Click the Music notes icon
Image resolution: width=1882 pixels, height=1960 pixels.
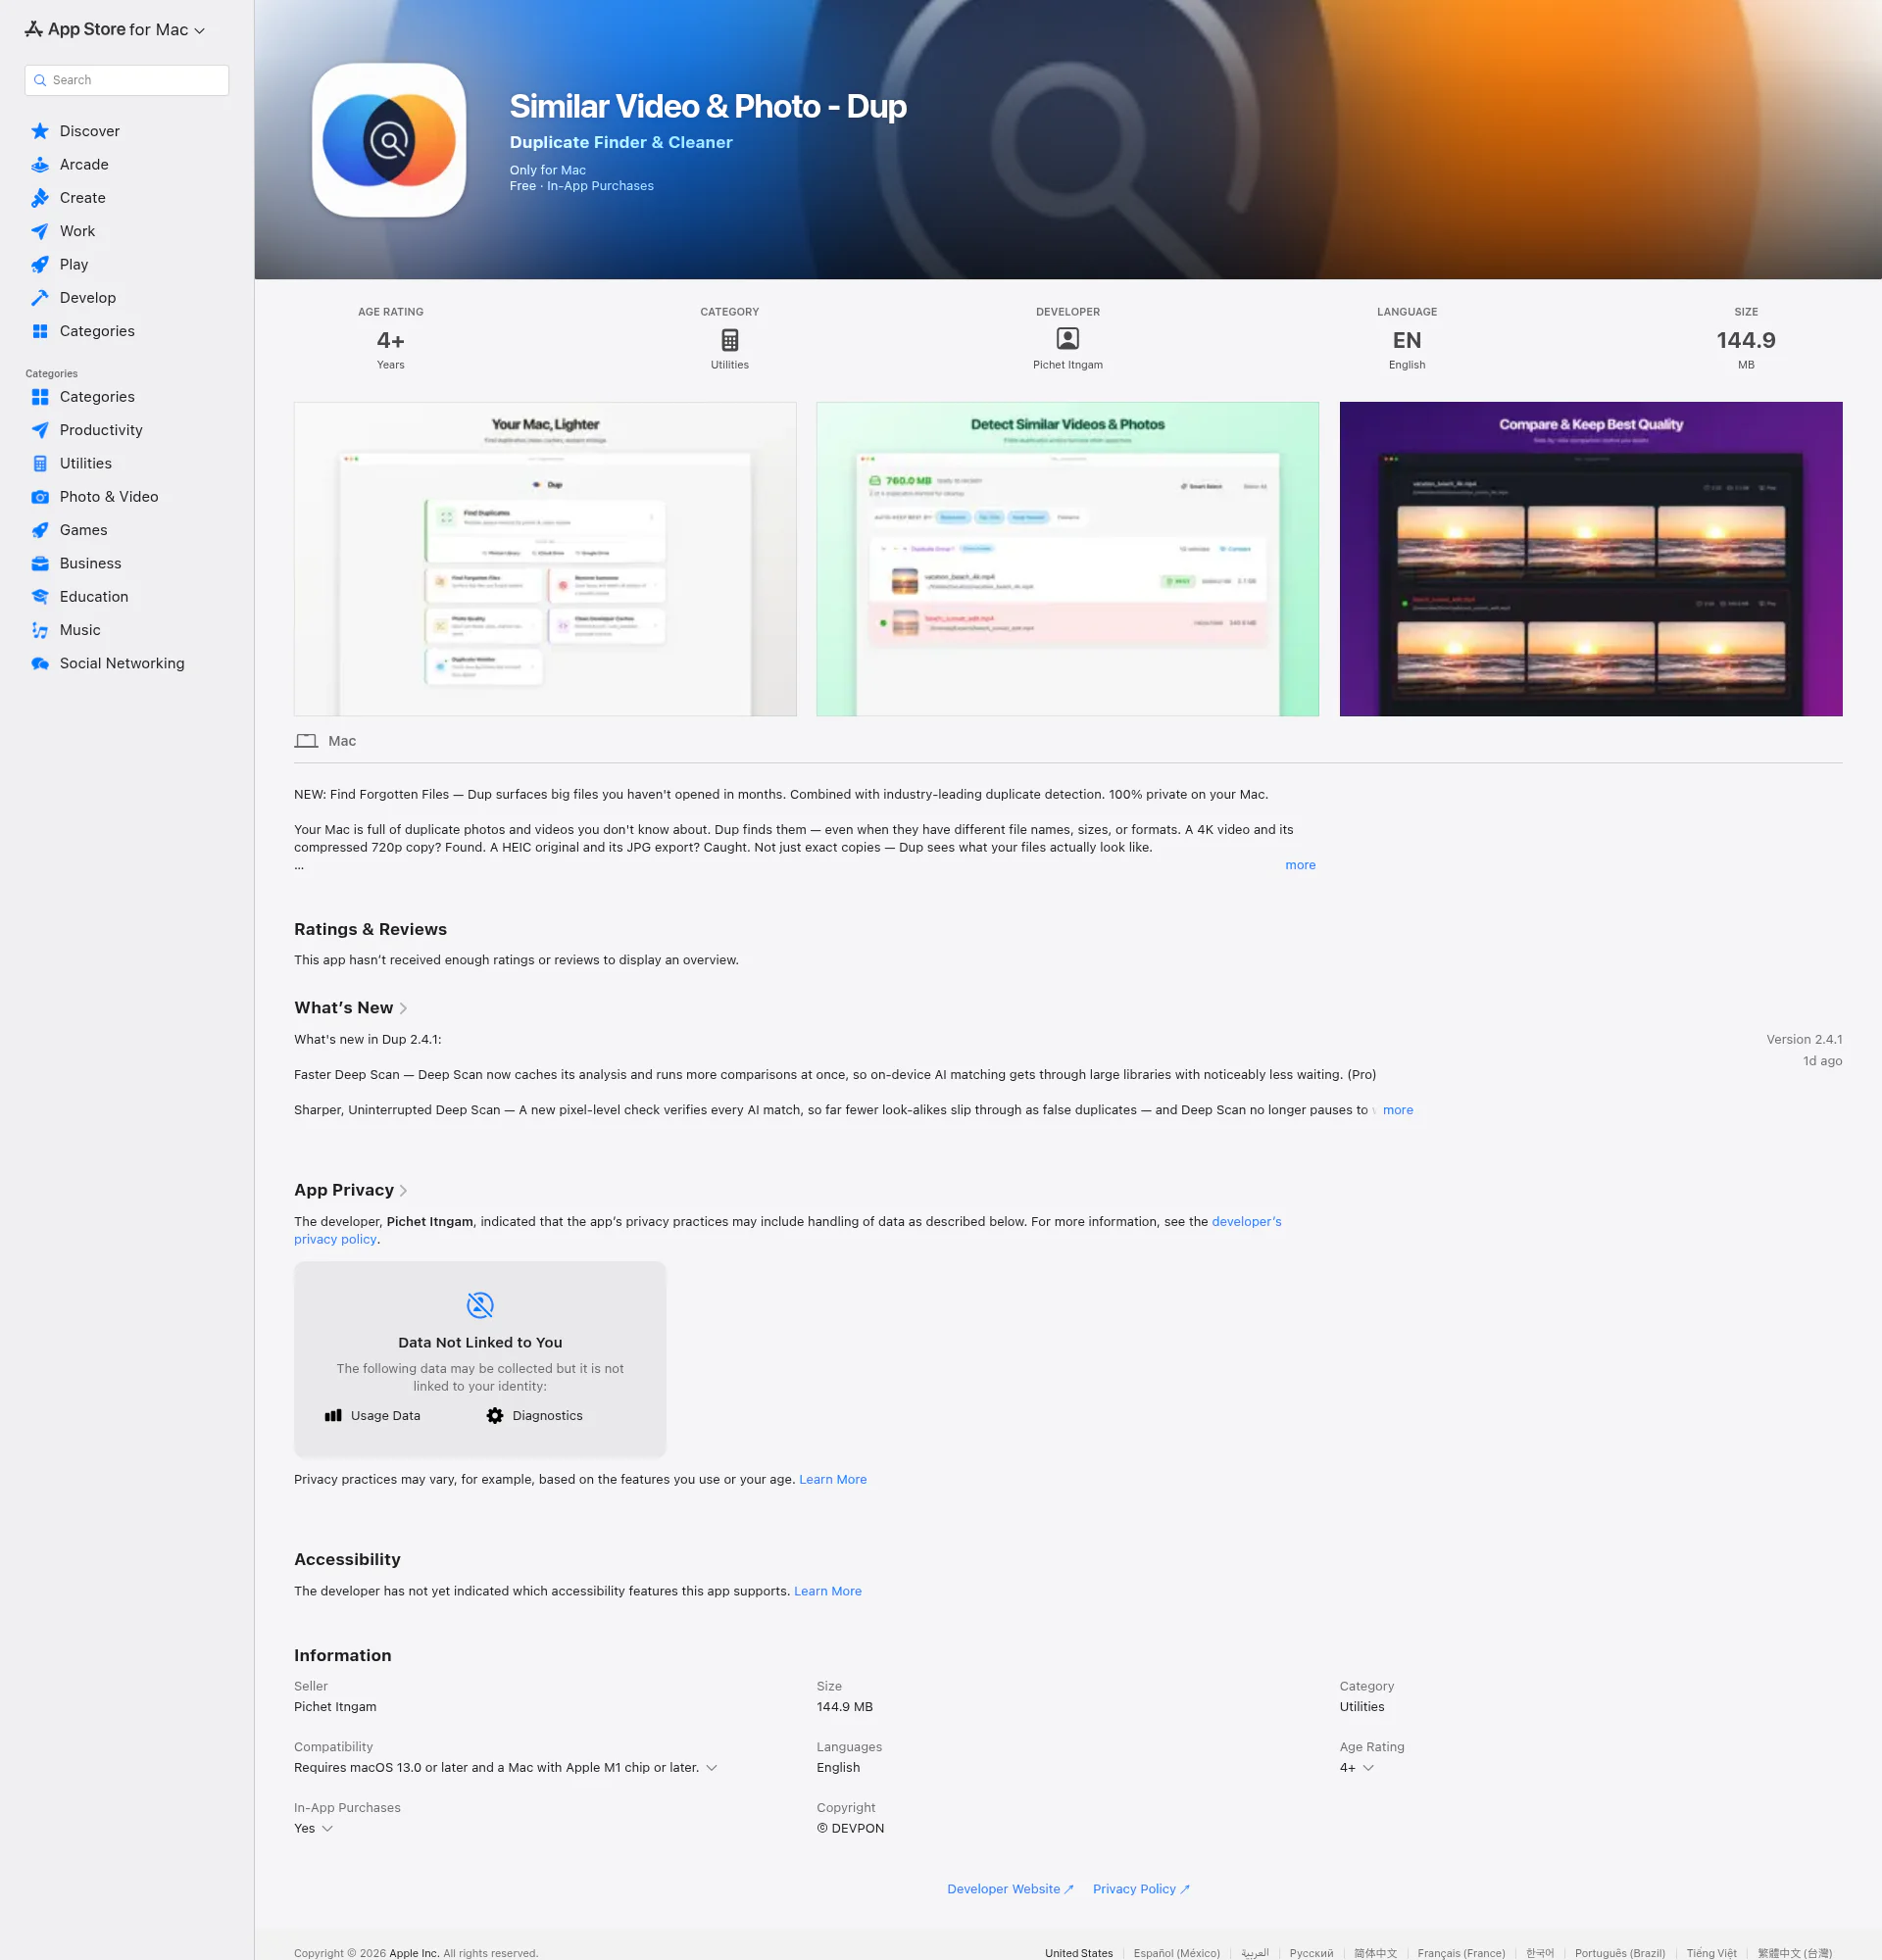click(40, 630)
